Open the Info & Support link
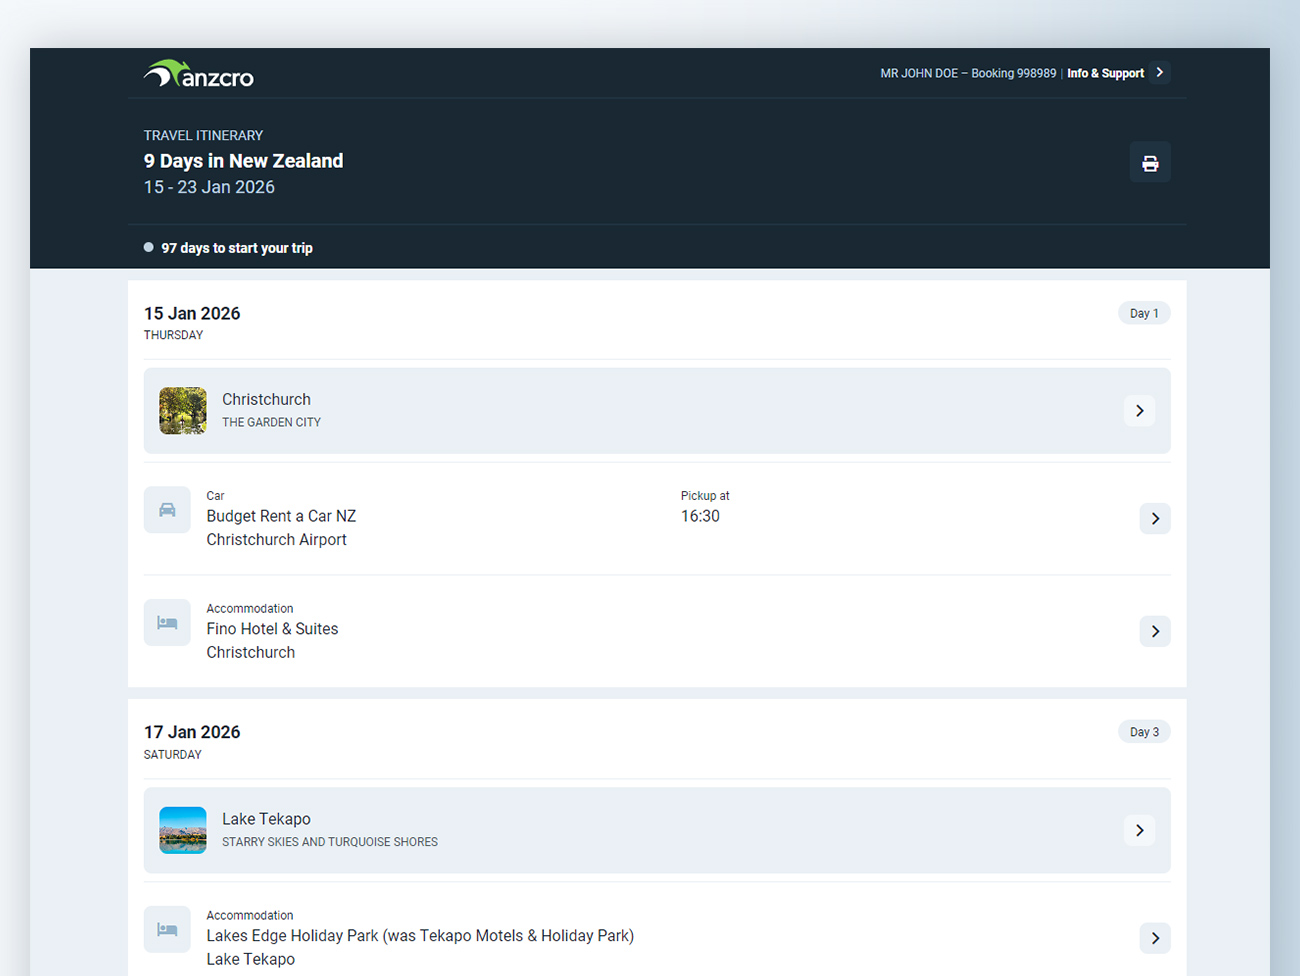Image resolution: width=1300 pixels, height=976 pixels. 1105,73
